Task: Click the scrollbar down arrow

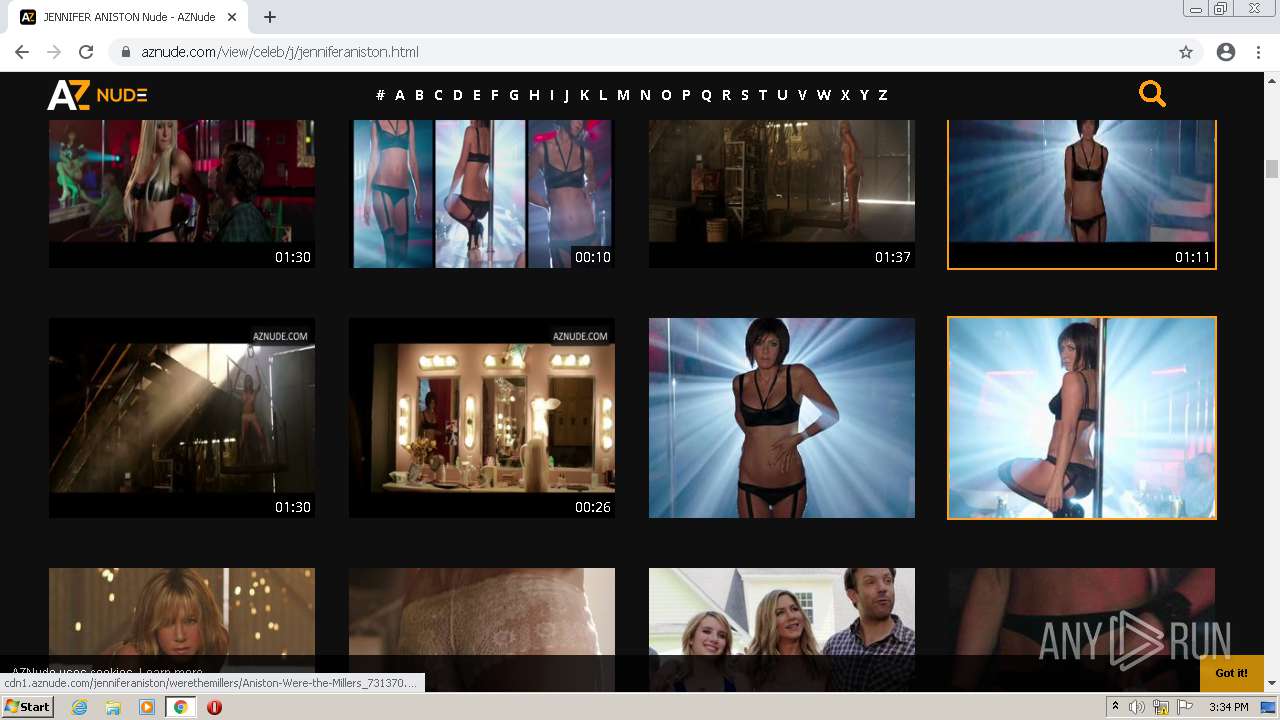Action: [1272, 683]
